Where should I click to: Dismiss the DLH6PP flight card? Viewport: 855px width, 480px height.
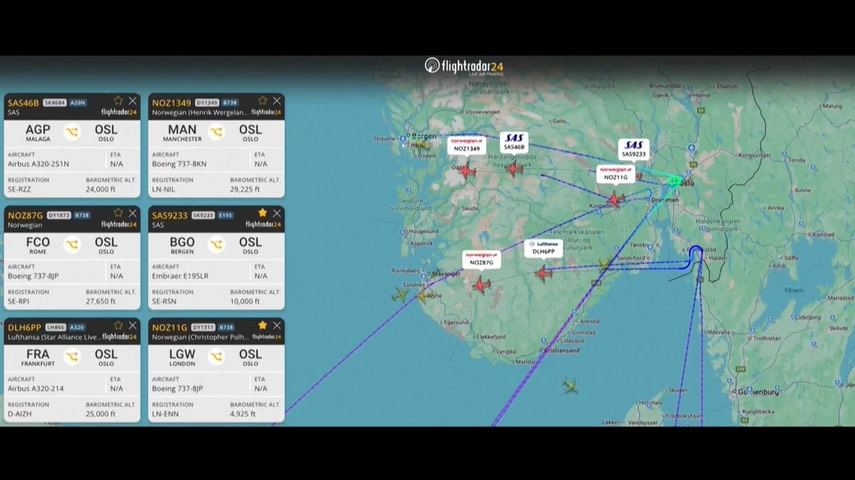click(x=133, y=325)
